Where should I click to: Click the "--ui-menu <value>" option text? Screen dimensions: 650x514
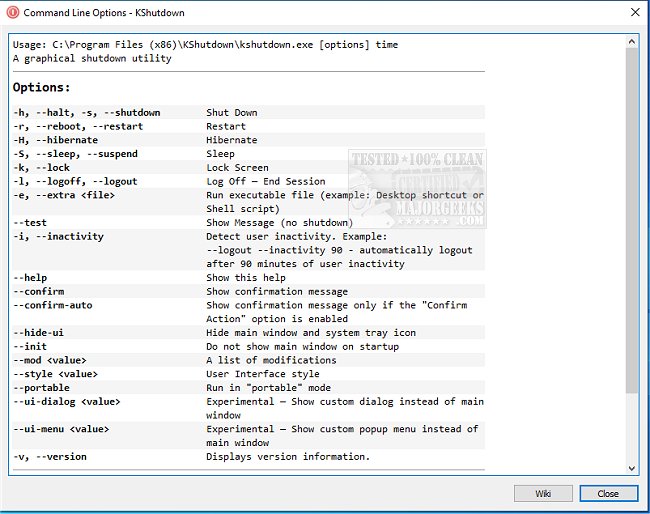point(61,429)
